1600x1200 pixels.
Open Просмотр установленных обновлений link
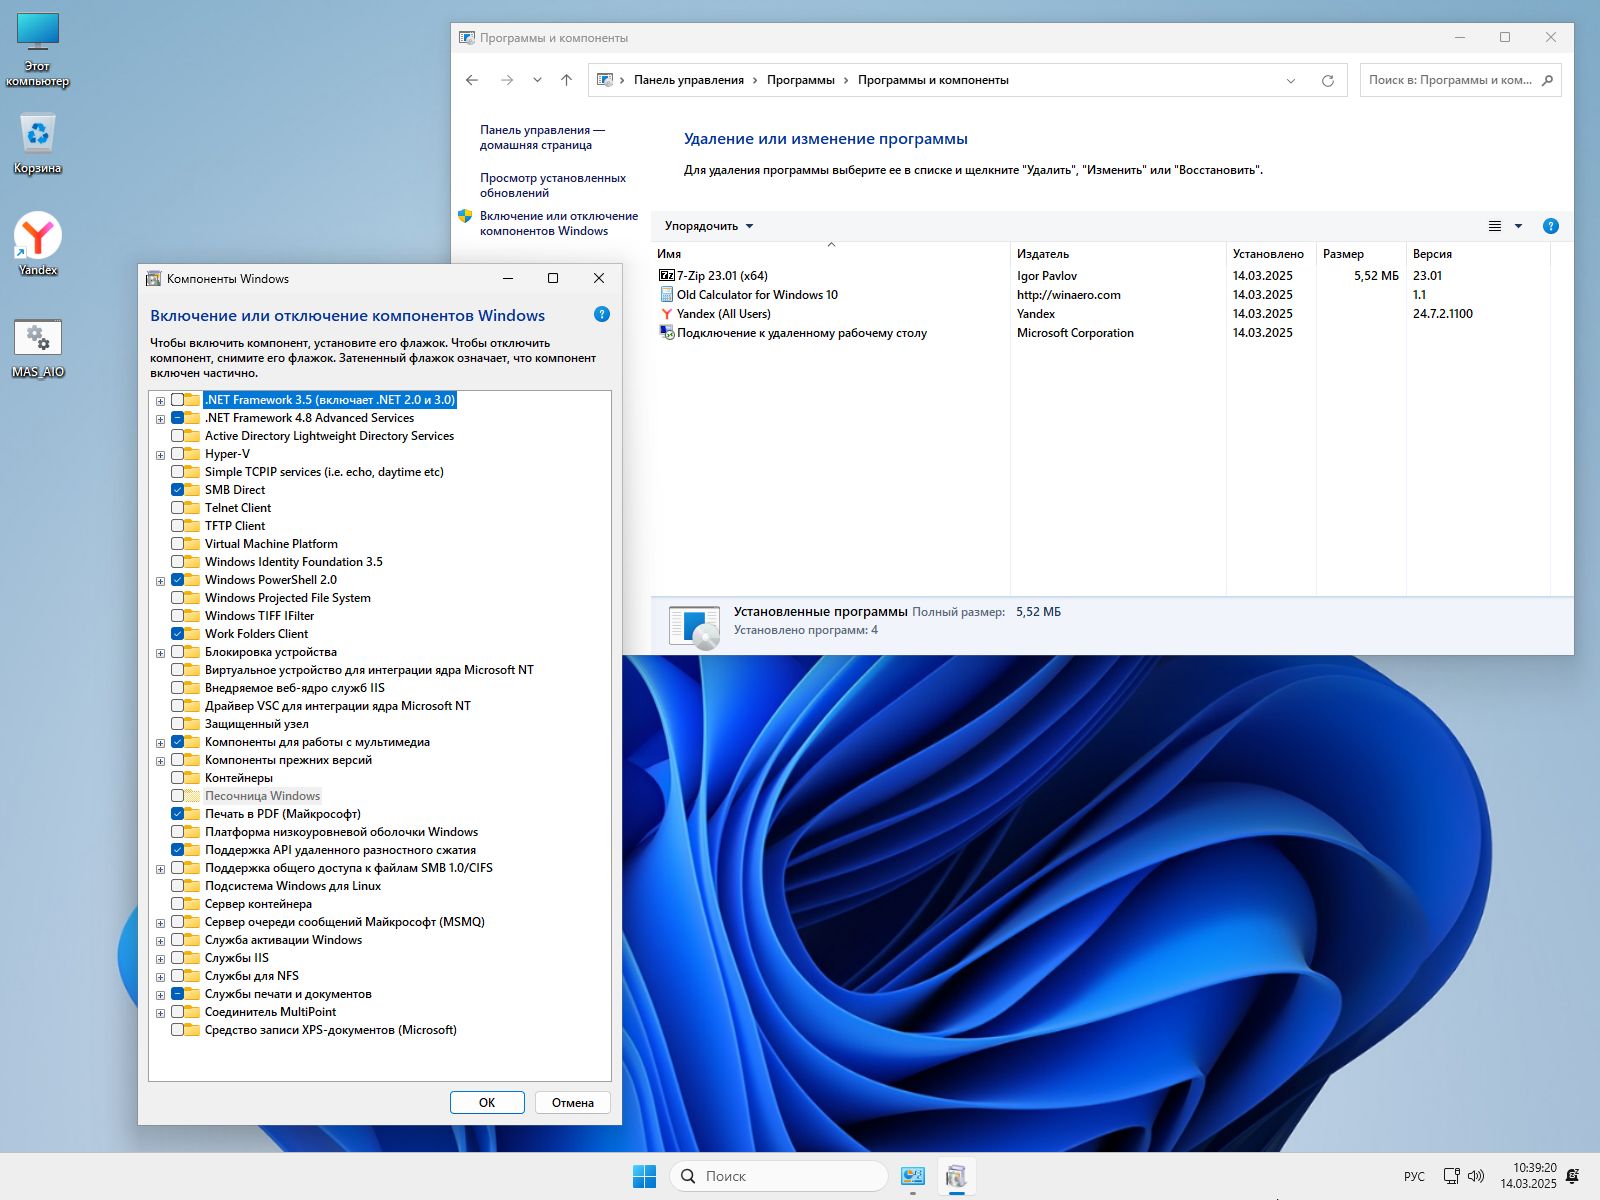click(553, 185)
